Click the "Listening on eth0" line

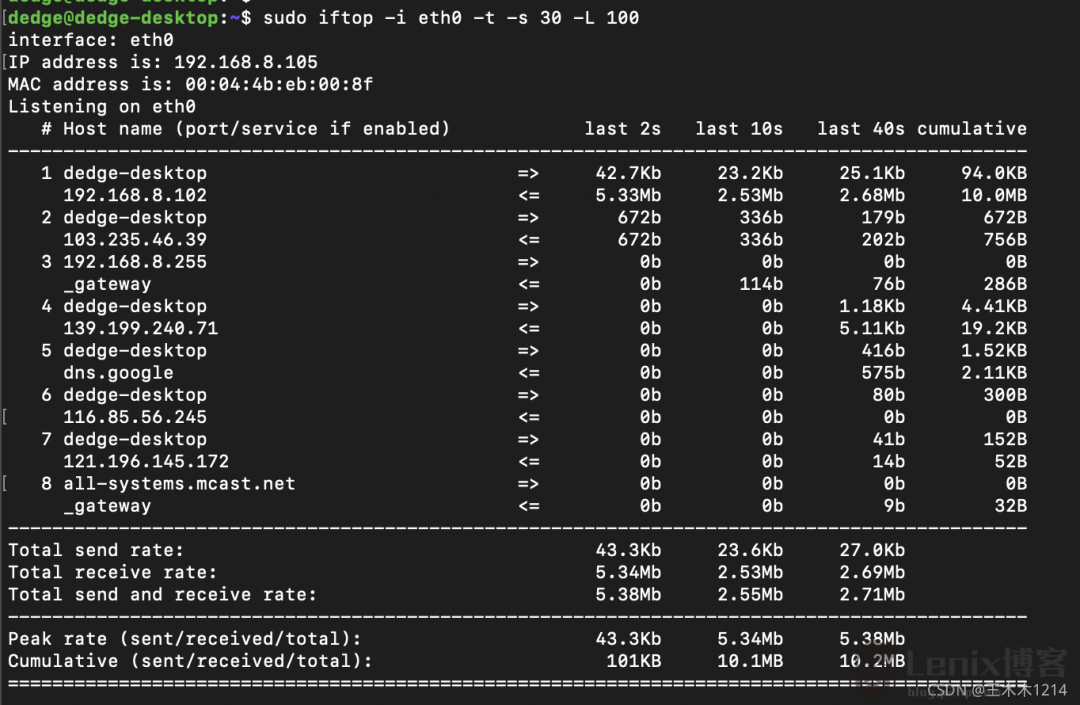point(101,106)
